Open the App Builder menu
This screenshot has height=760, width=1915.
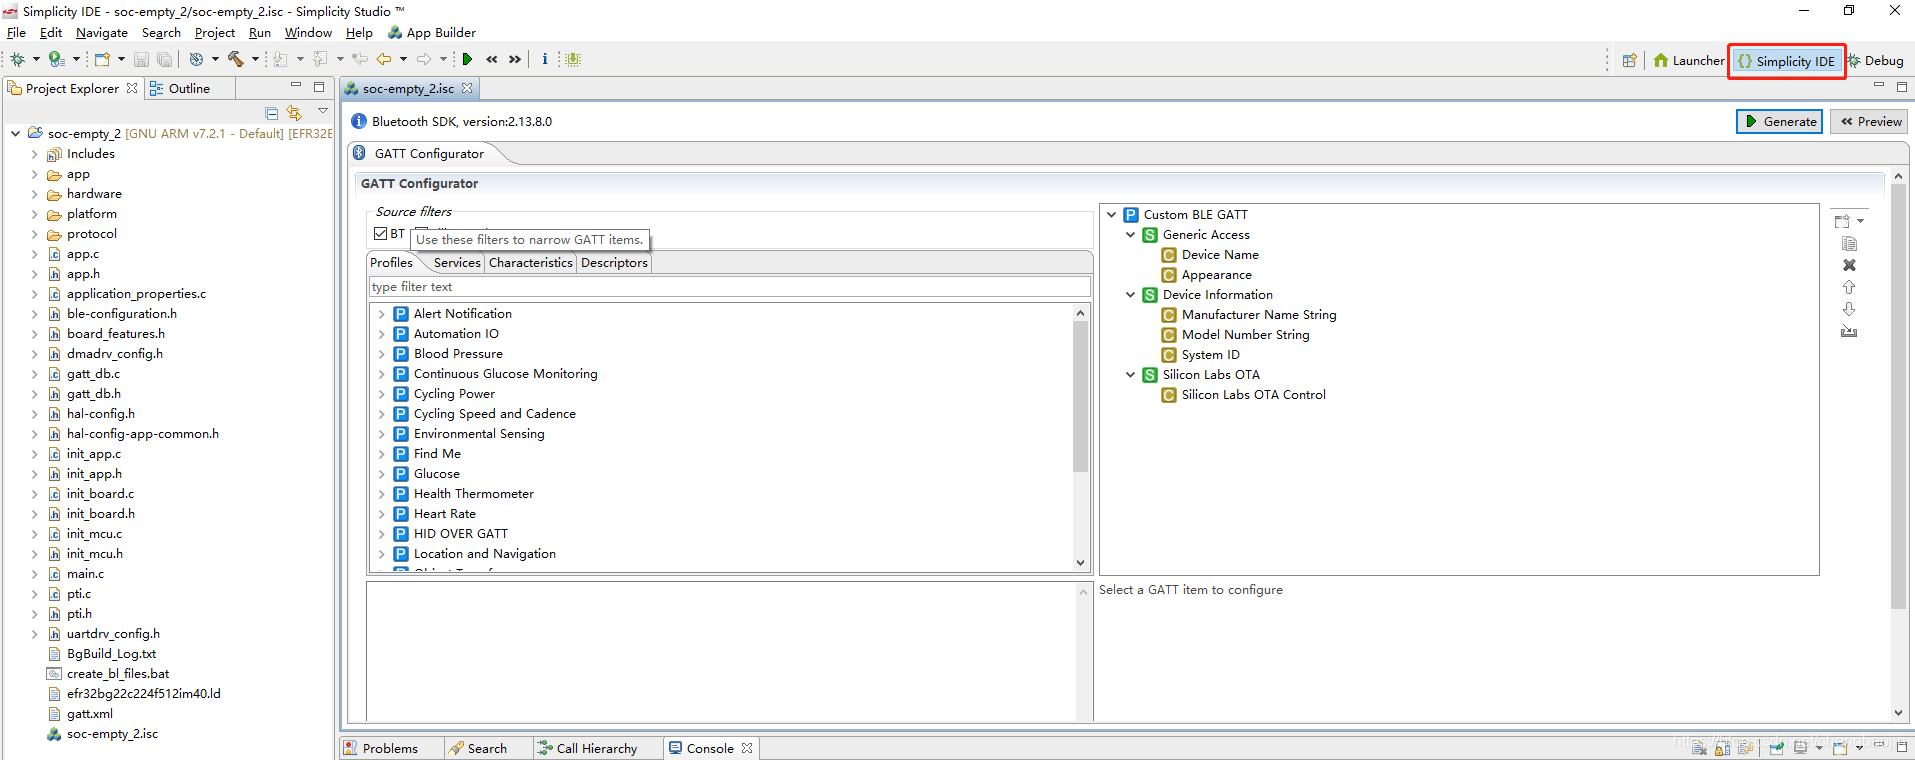pos(431,33)
